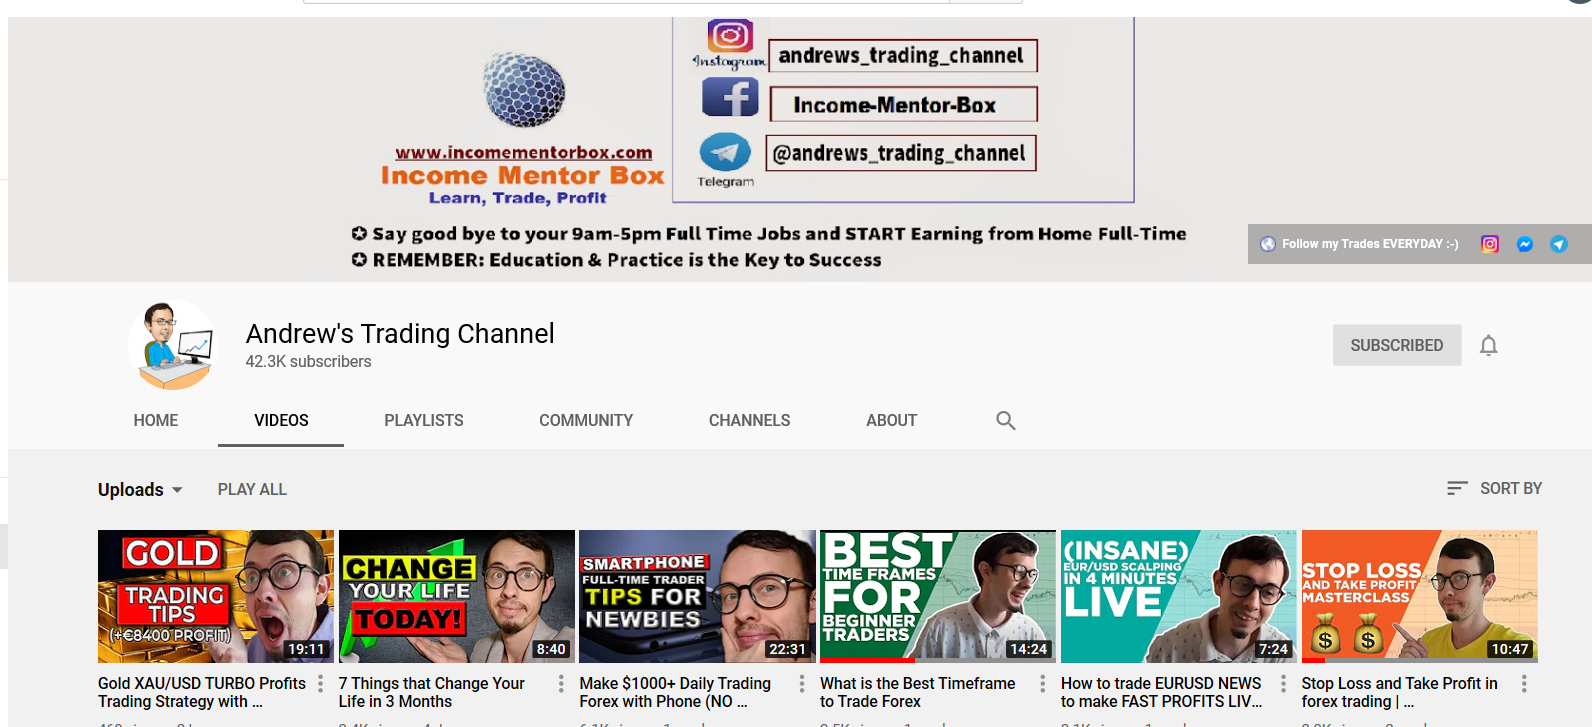The image size is (1592, 727).
Task: Open the Smartphone Tips for Newbies thumbnail
Action: pos(697,596)
